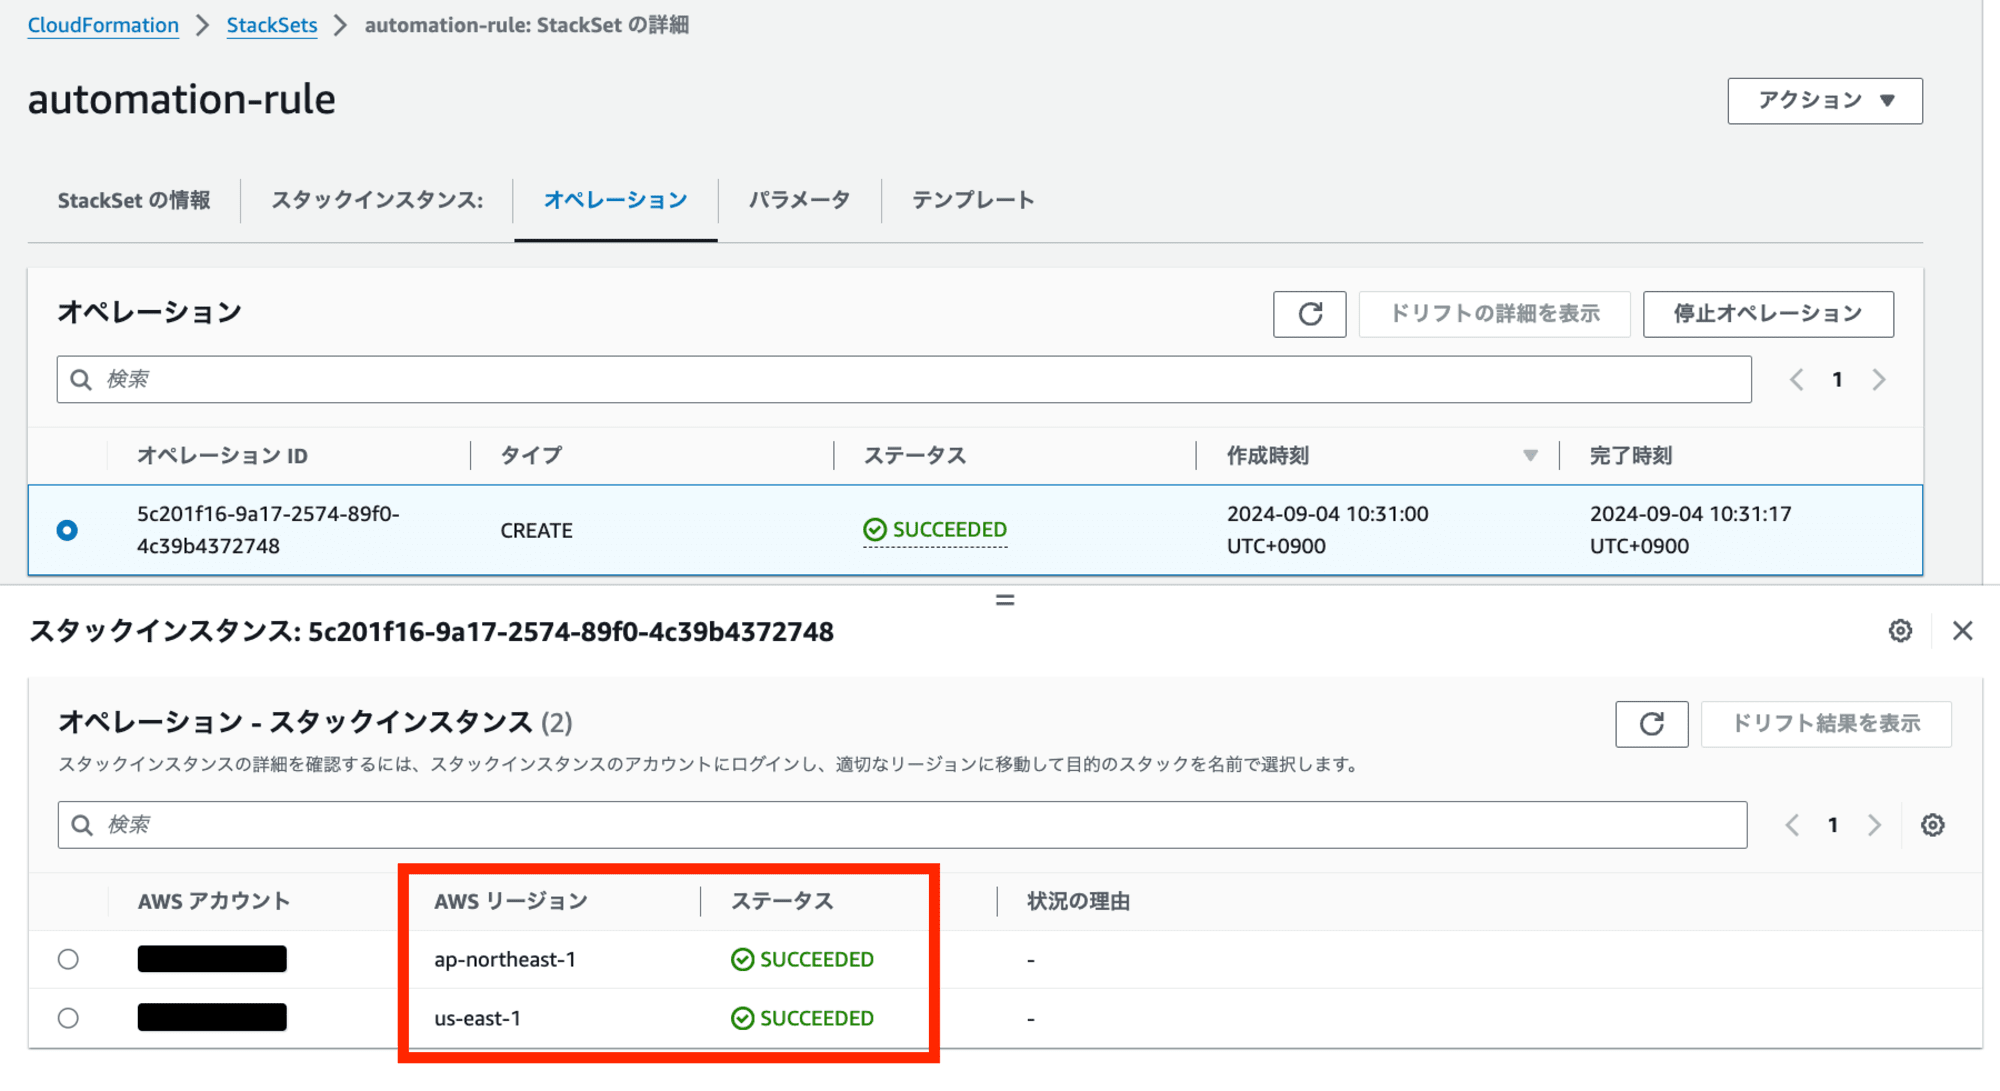Click the AWS アカウント column header
This screenshot has height=1091, width=2000.
pyautogui.click(x=214, y=901)
